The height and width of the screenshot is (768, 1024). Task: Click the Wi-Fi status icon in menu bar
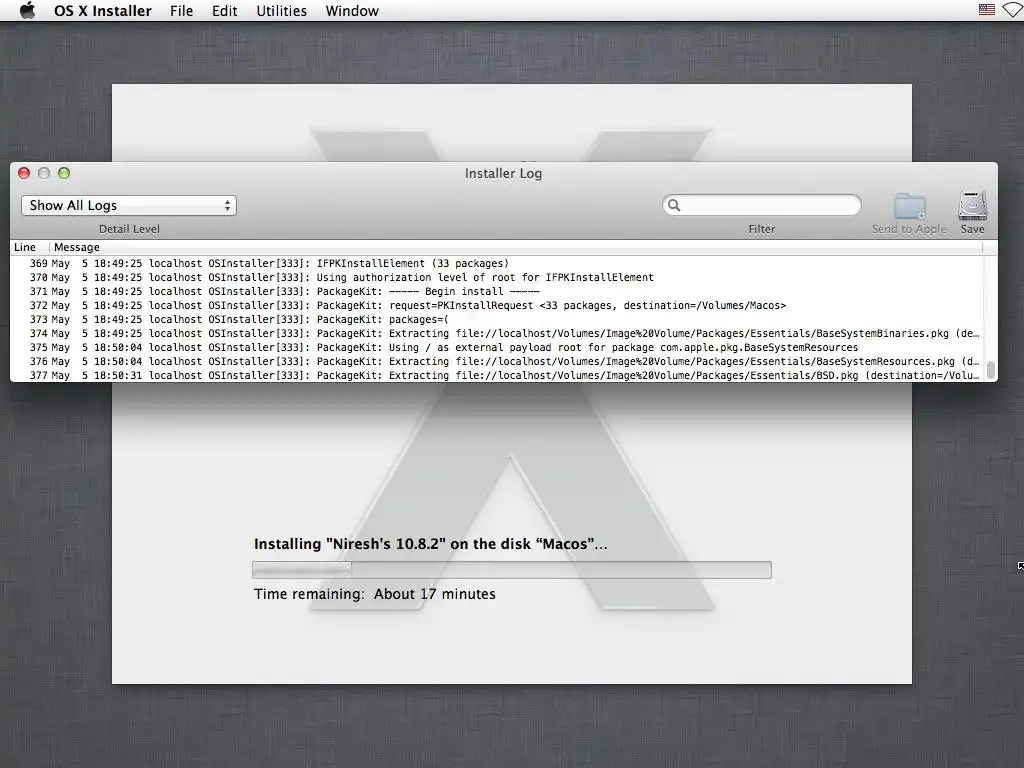point(1014,10)
